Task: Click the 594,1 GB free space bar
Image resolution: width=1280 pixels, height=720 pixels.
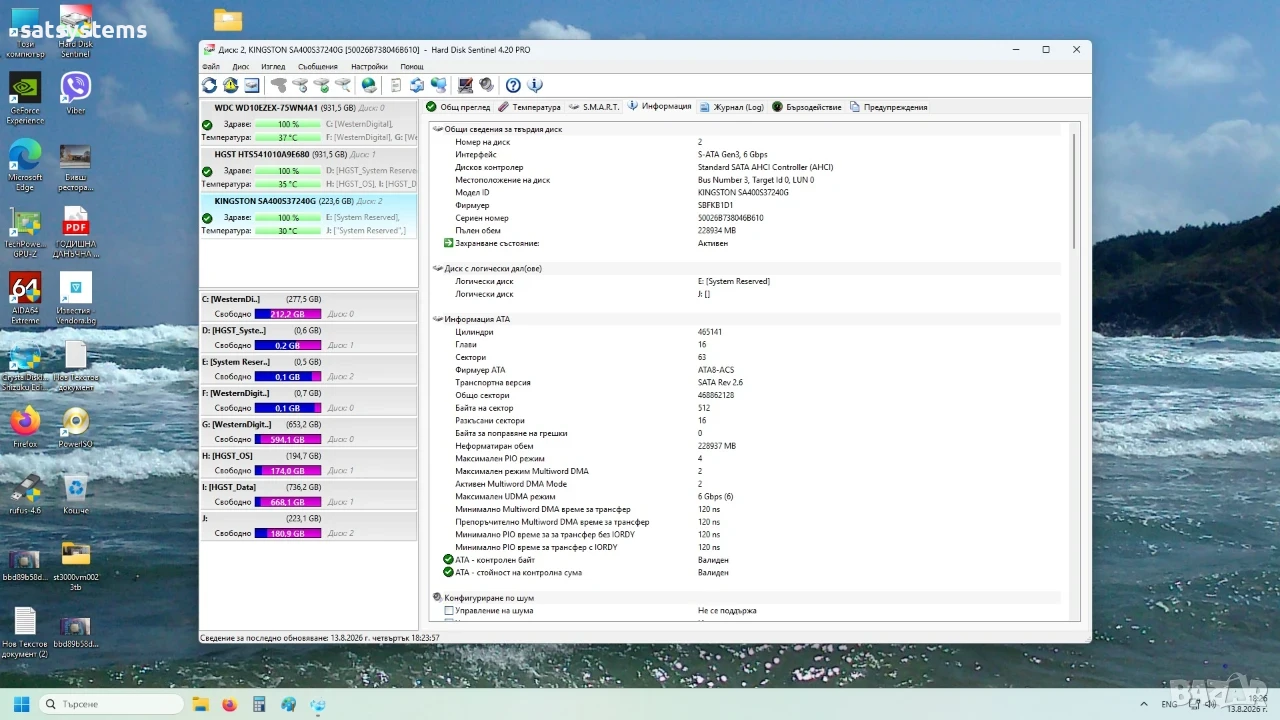Action: (x=288, y=439)
